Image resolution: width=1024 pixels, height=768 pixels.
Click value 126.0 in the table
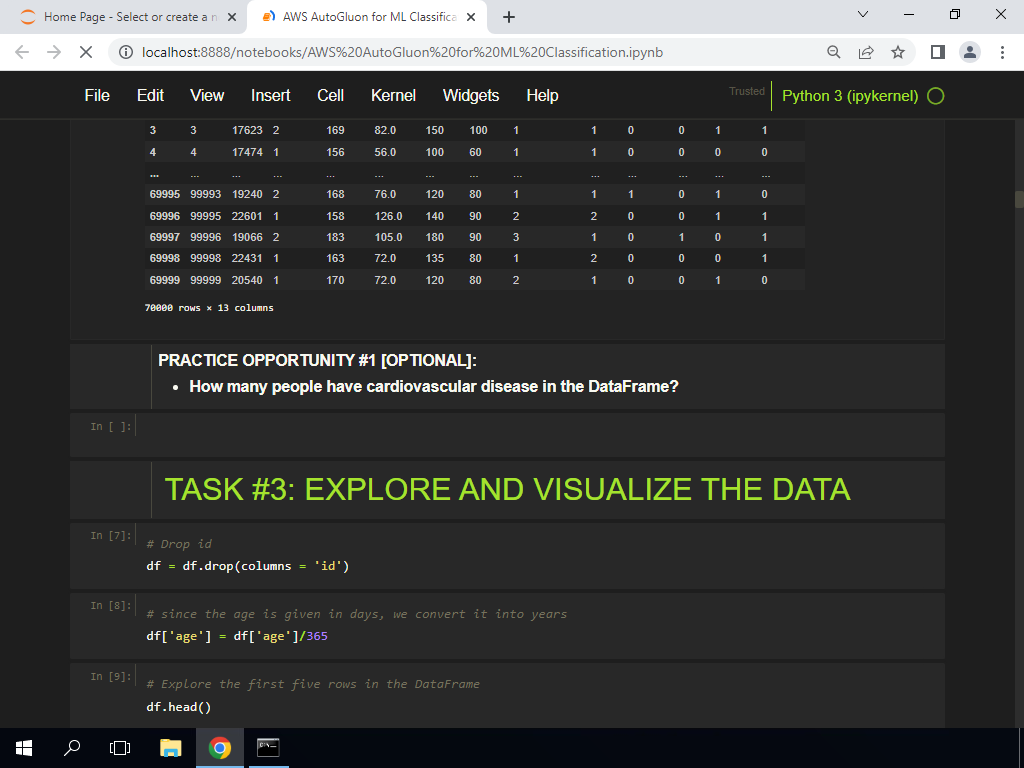(x=388, y=216)
